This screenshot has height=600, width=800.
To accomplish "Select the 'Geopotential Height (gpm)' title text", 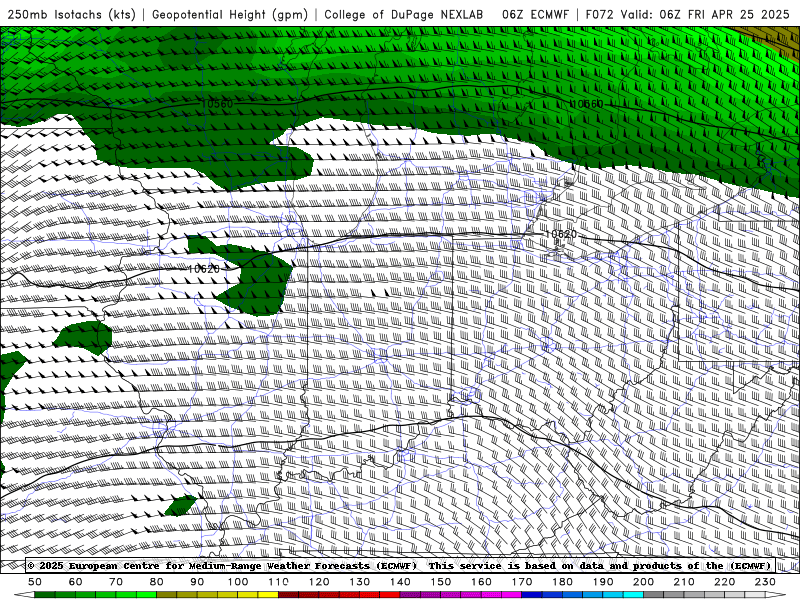I will 230,14.
